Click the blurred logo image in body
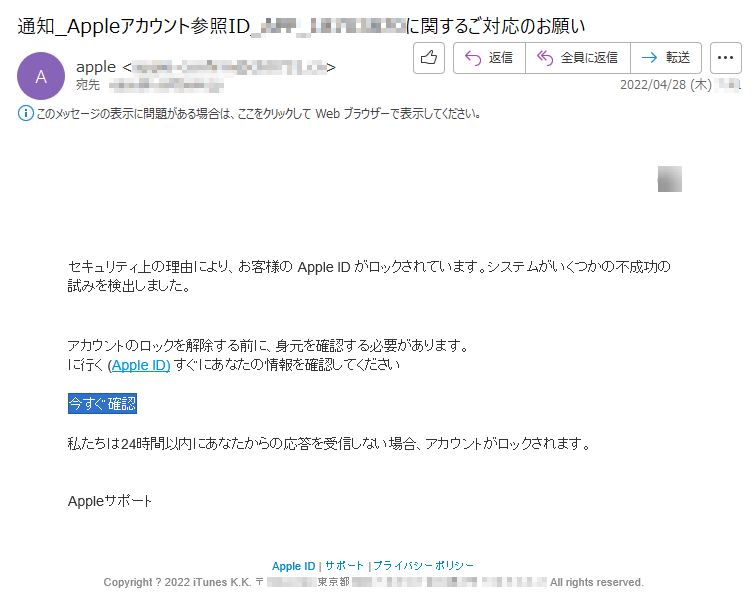Image resolution: width=756 pixels, height=604 pixels. tap(670, 179)
